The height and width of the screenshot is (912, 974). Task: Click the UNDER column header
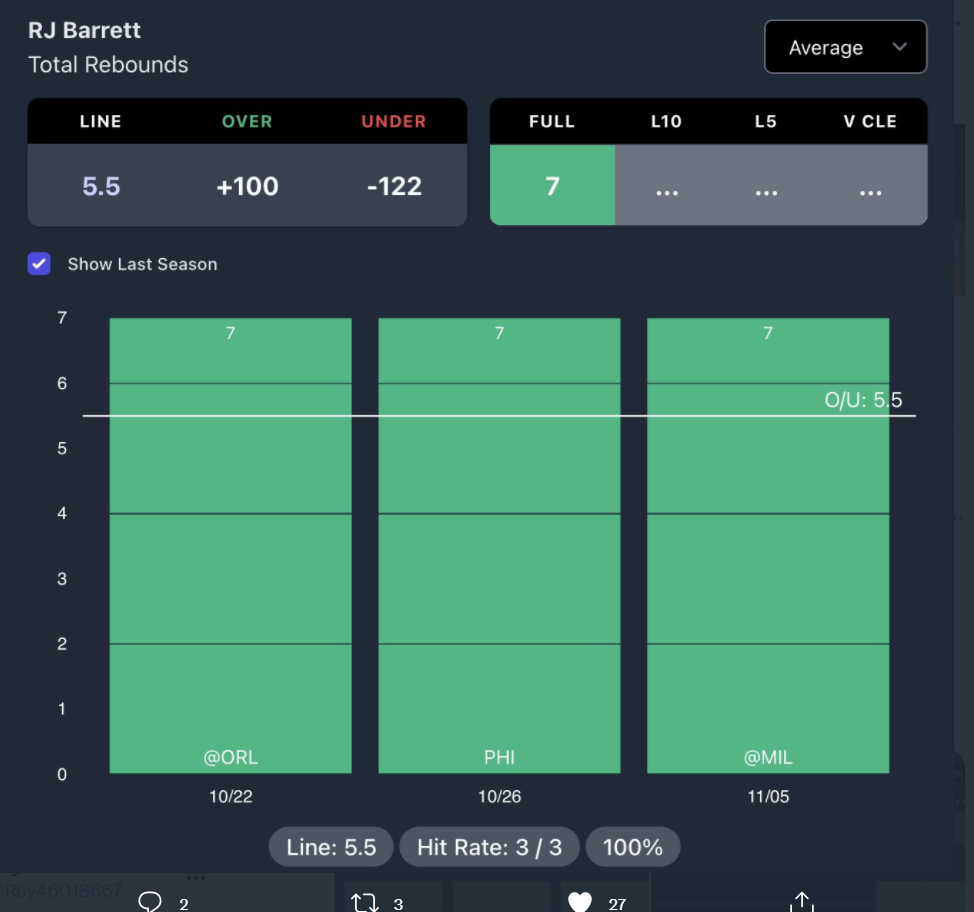point(394,121)
